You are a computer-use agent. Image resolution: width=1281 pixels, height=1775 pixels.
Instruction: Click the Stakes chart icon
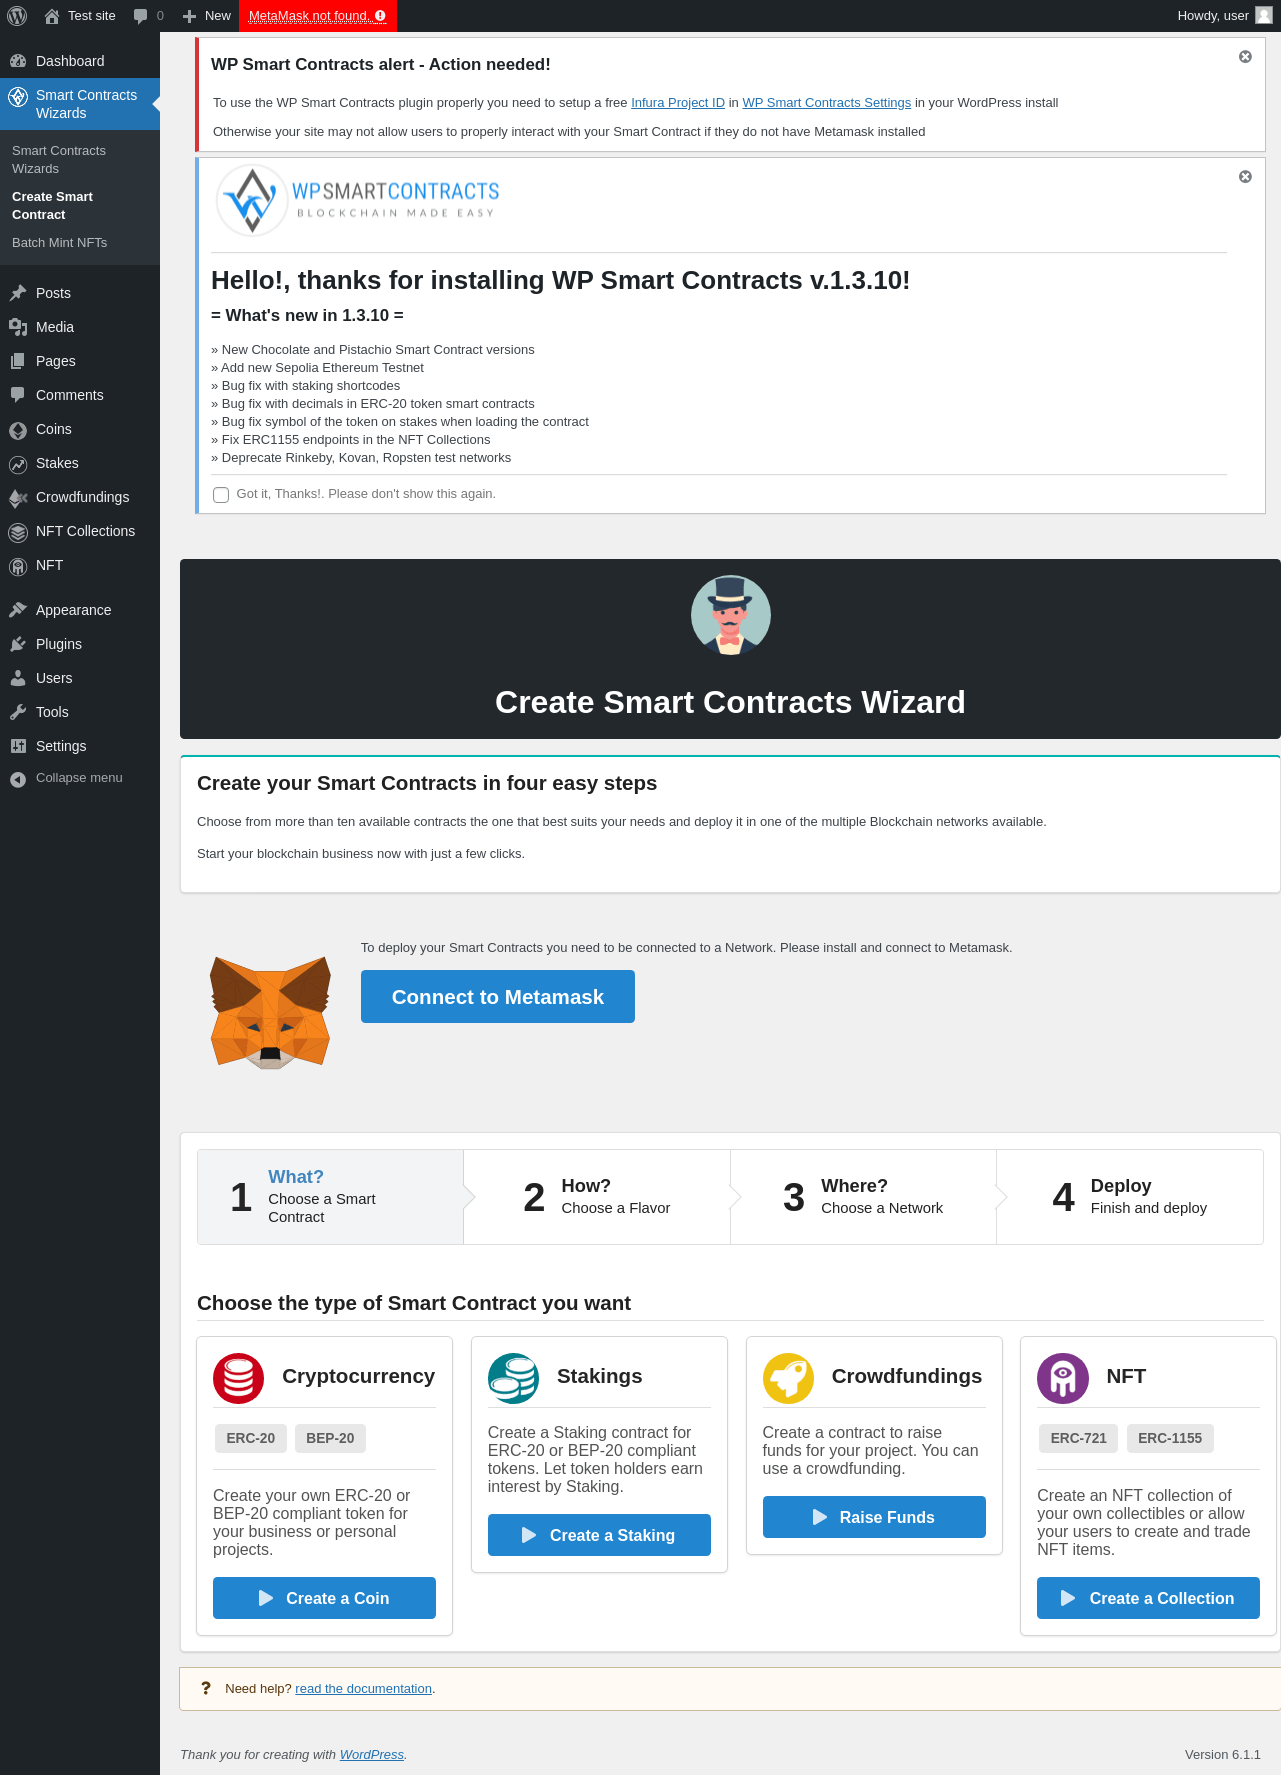point(18,464)
